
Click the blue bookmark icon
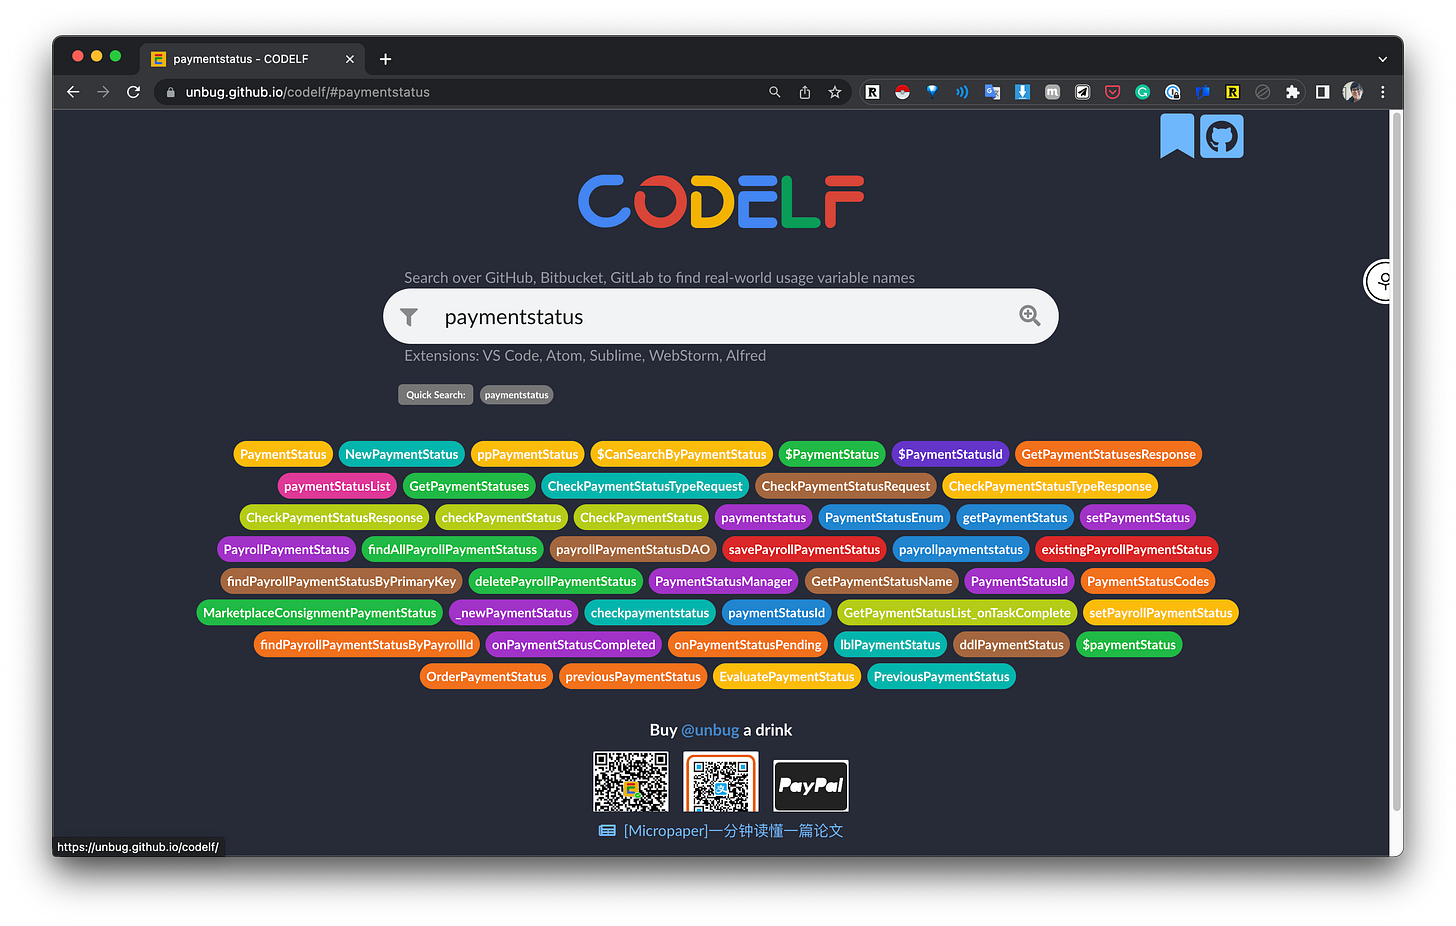pyautogui.click(x=1177, y=136)
